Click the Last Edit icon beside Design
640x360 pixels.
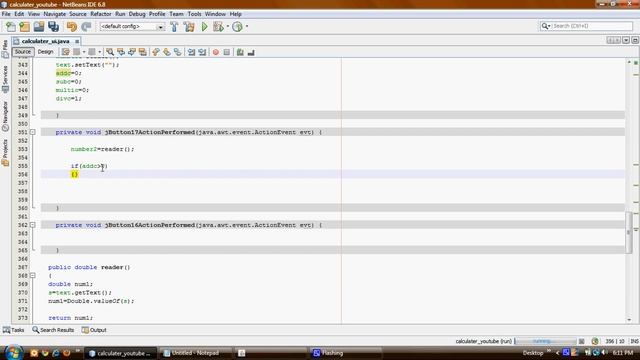(x=65, y=52)
